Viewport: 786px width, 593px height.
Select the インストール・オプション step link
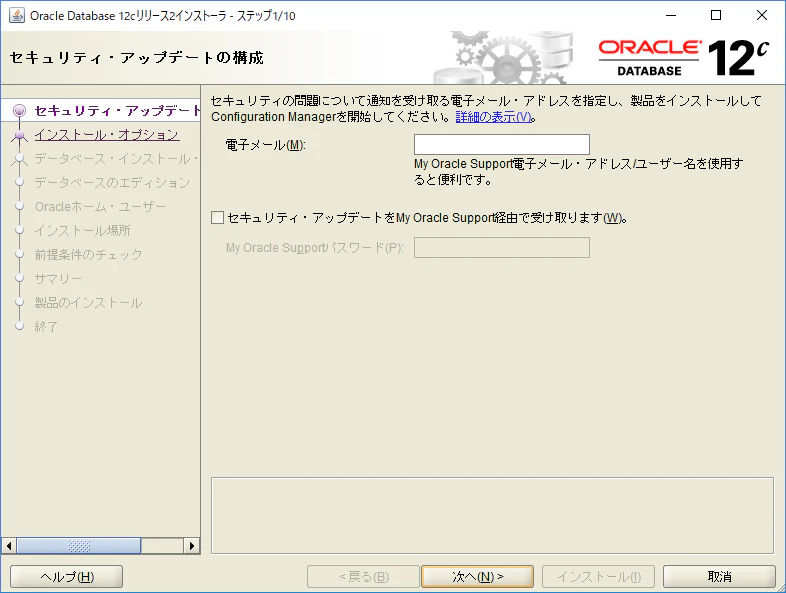coord(107,134)
